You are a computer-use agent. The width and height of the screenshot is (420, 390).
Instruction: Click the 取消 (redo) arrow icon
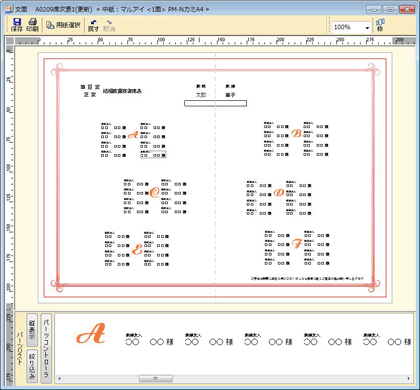tap(109, 26)
